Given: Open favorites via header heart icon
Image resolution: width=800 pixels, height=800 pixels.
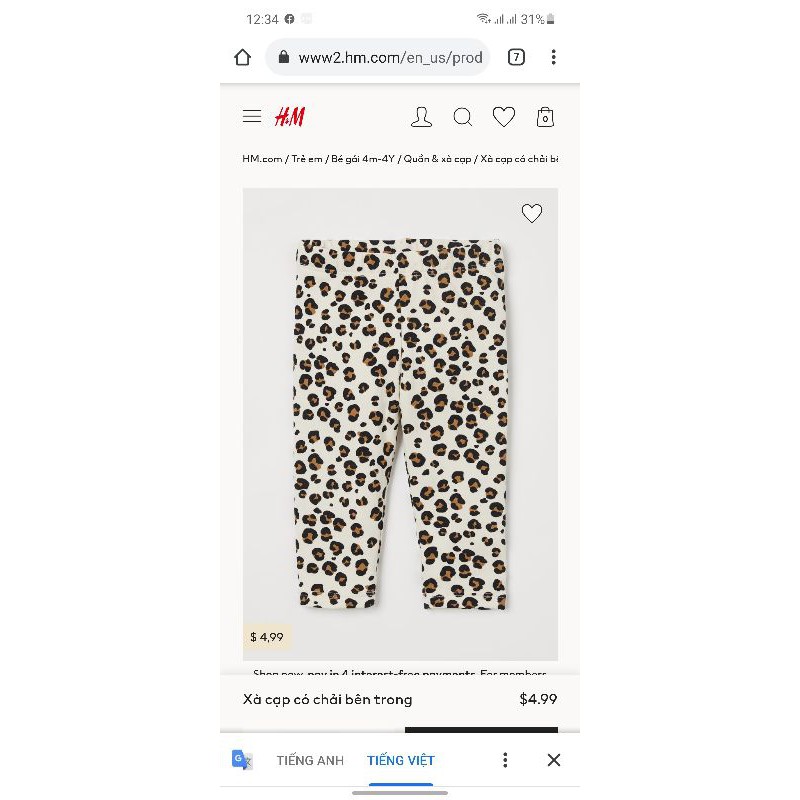Looking at the screenshot, I should point(504,117).
